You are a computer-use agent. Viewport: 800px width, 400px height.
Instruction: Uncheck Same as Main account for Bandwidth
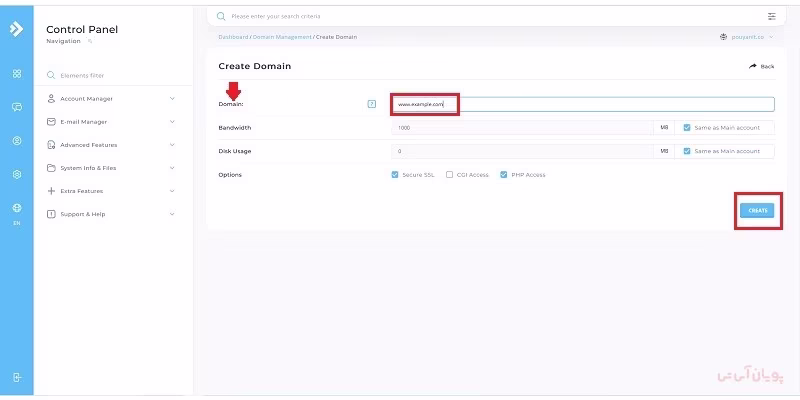coord(687,128)
